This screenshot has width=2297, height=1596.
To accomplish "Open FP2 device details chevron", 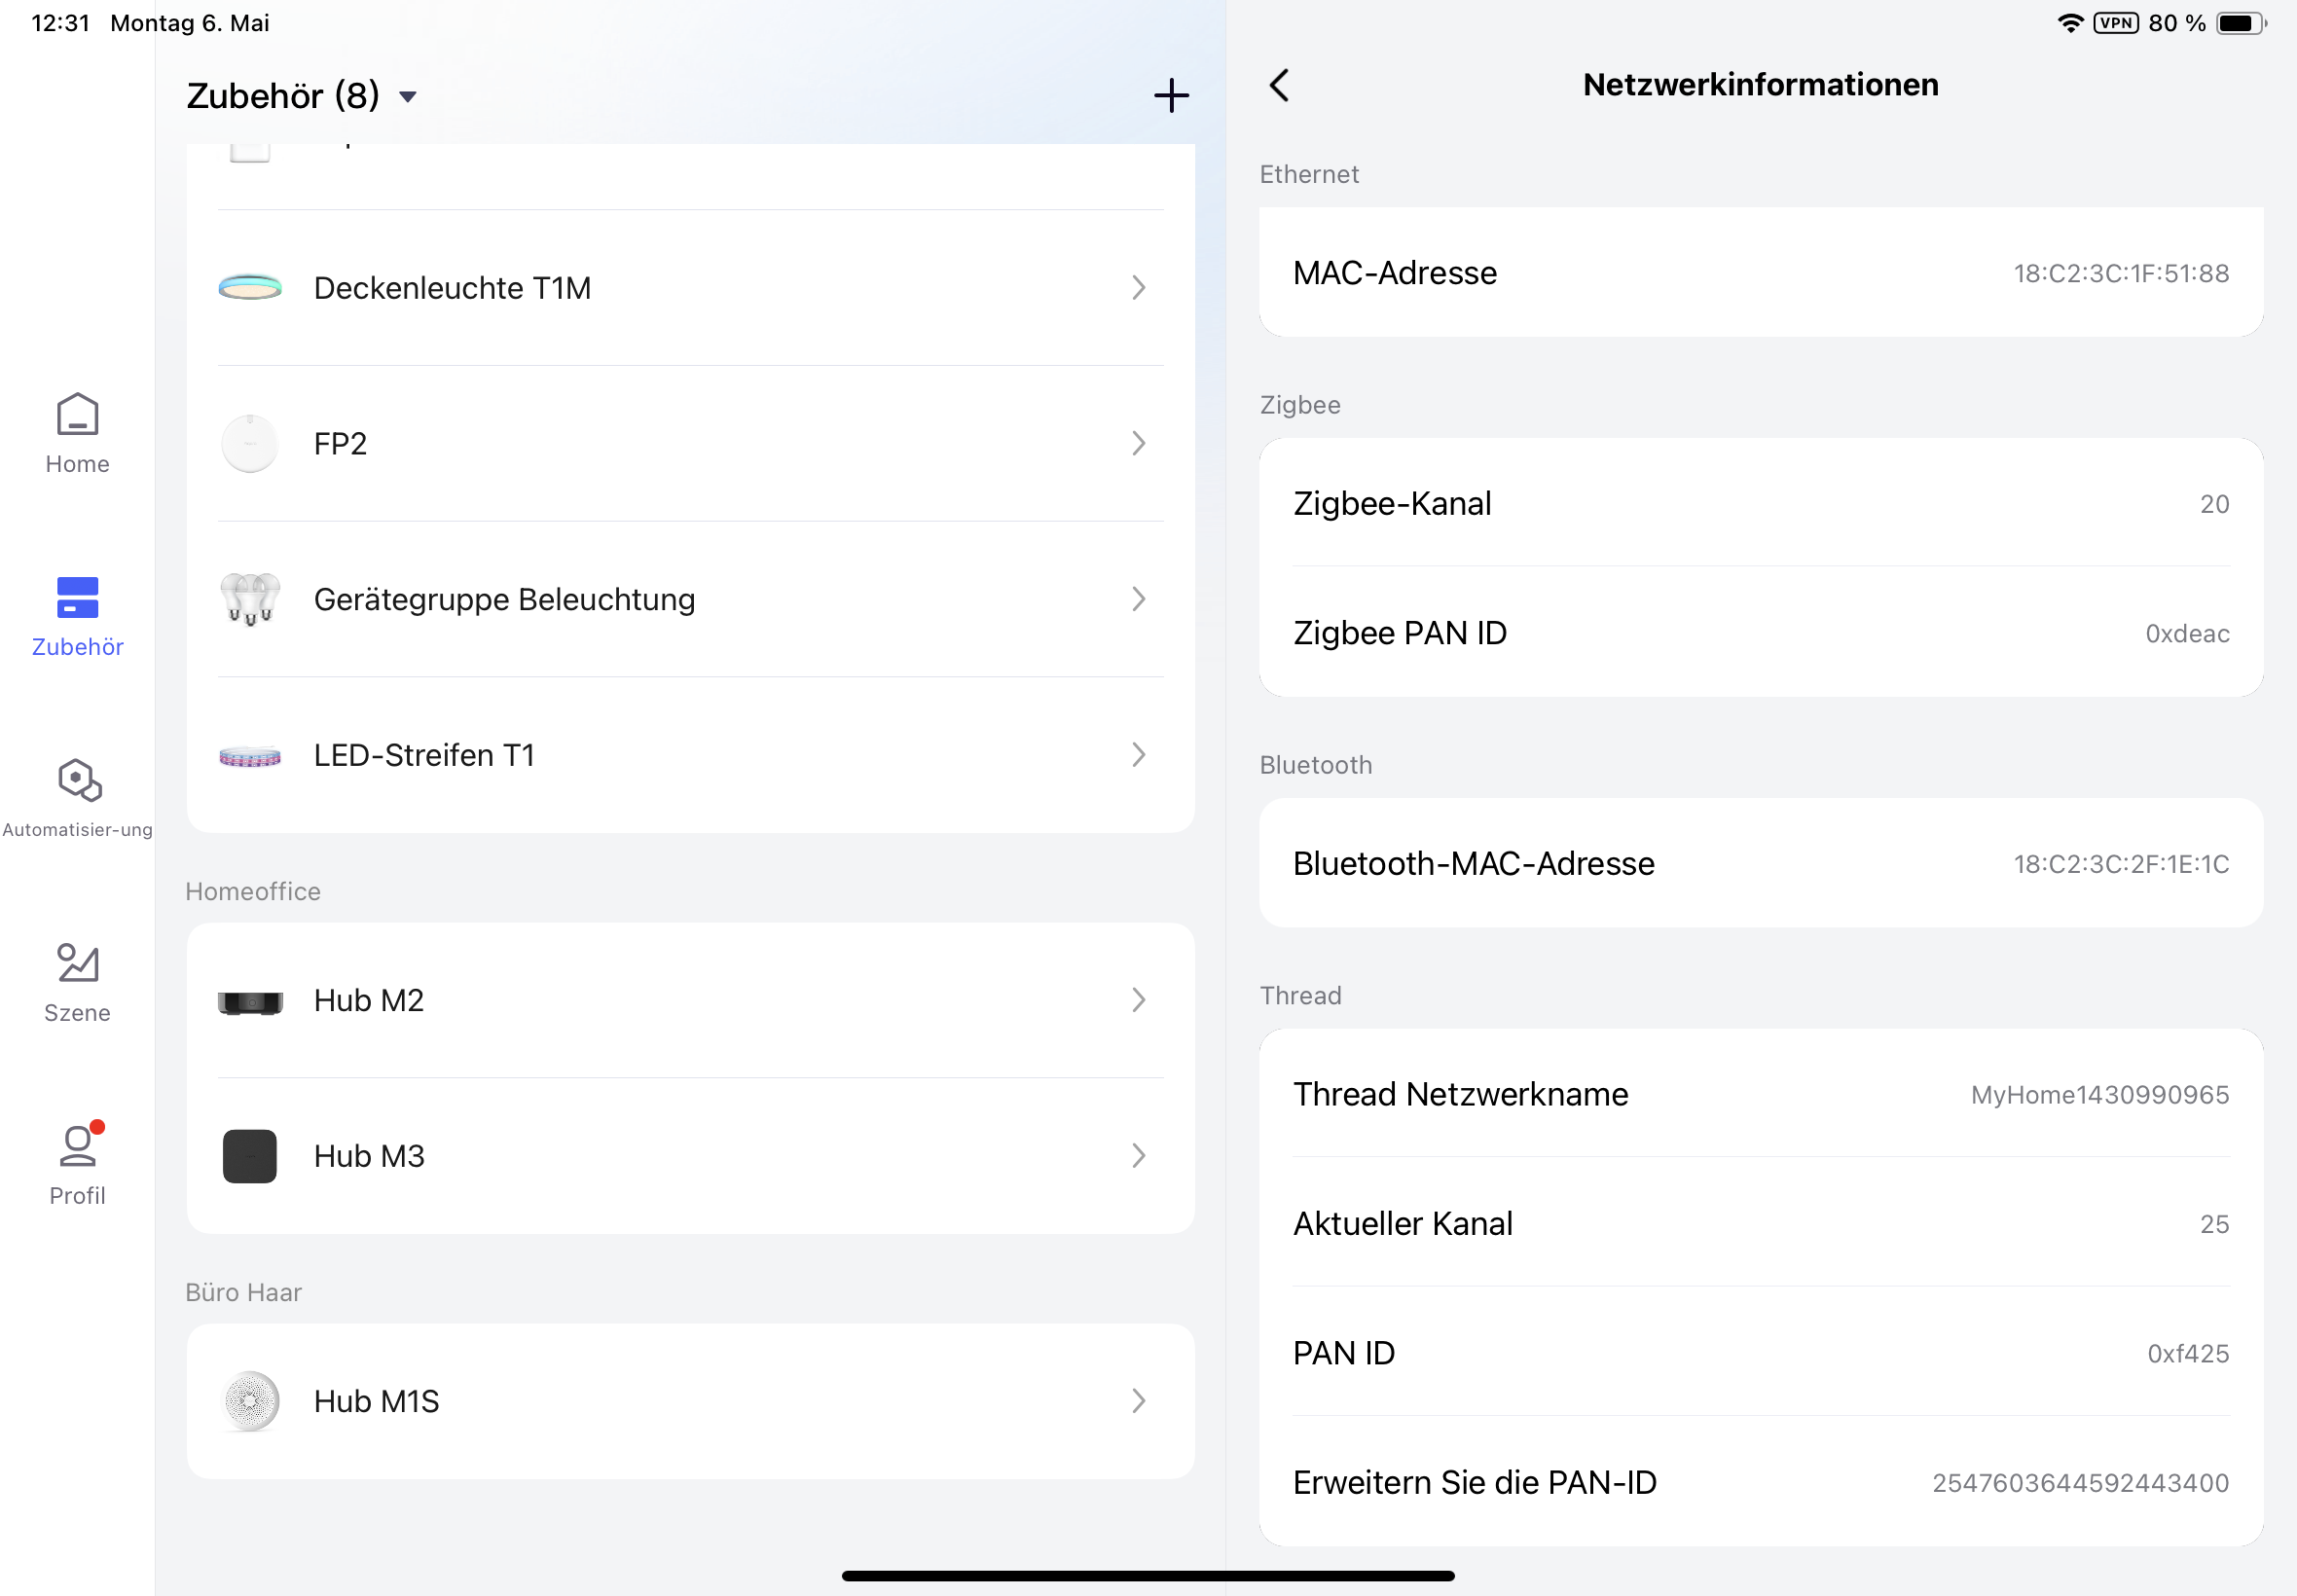I will click(x=1138, y=443).
